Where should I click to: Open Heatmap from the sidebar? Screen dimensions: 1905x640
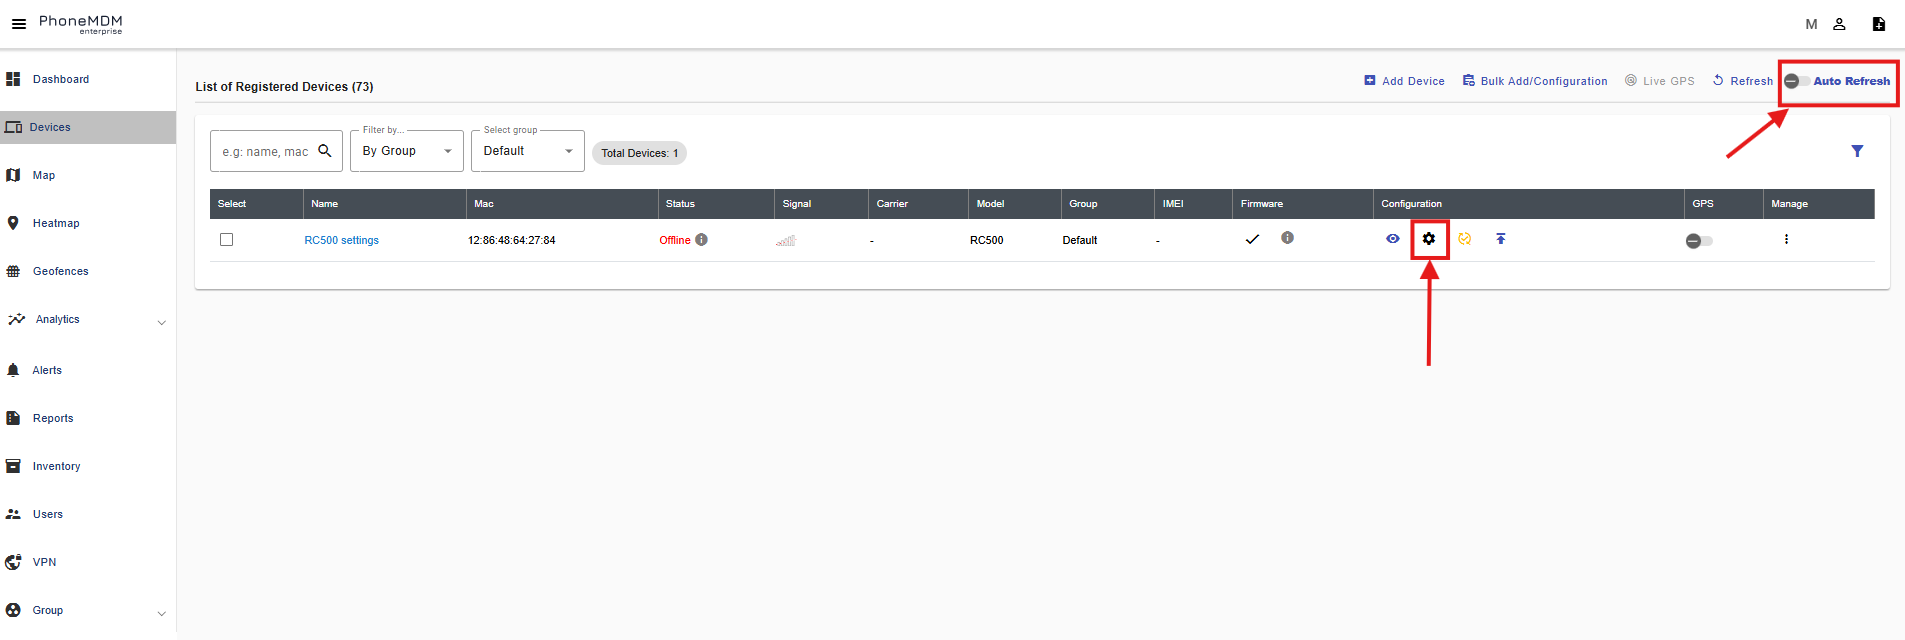[x=56, y=224]
